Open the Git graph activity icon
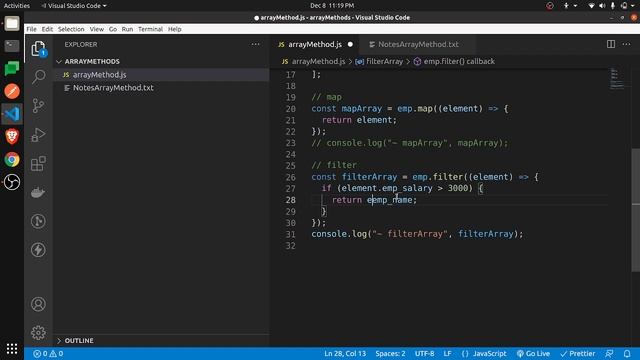This screenshot has height=360, width=640. [x=38, y=221]
